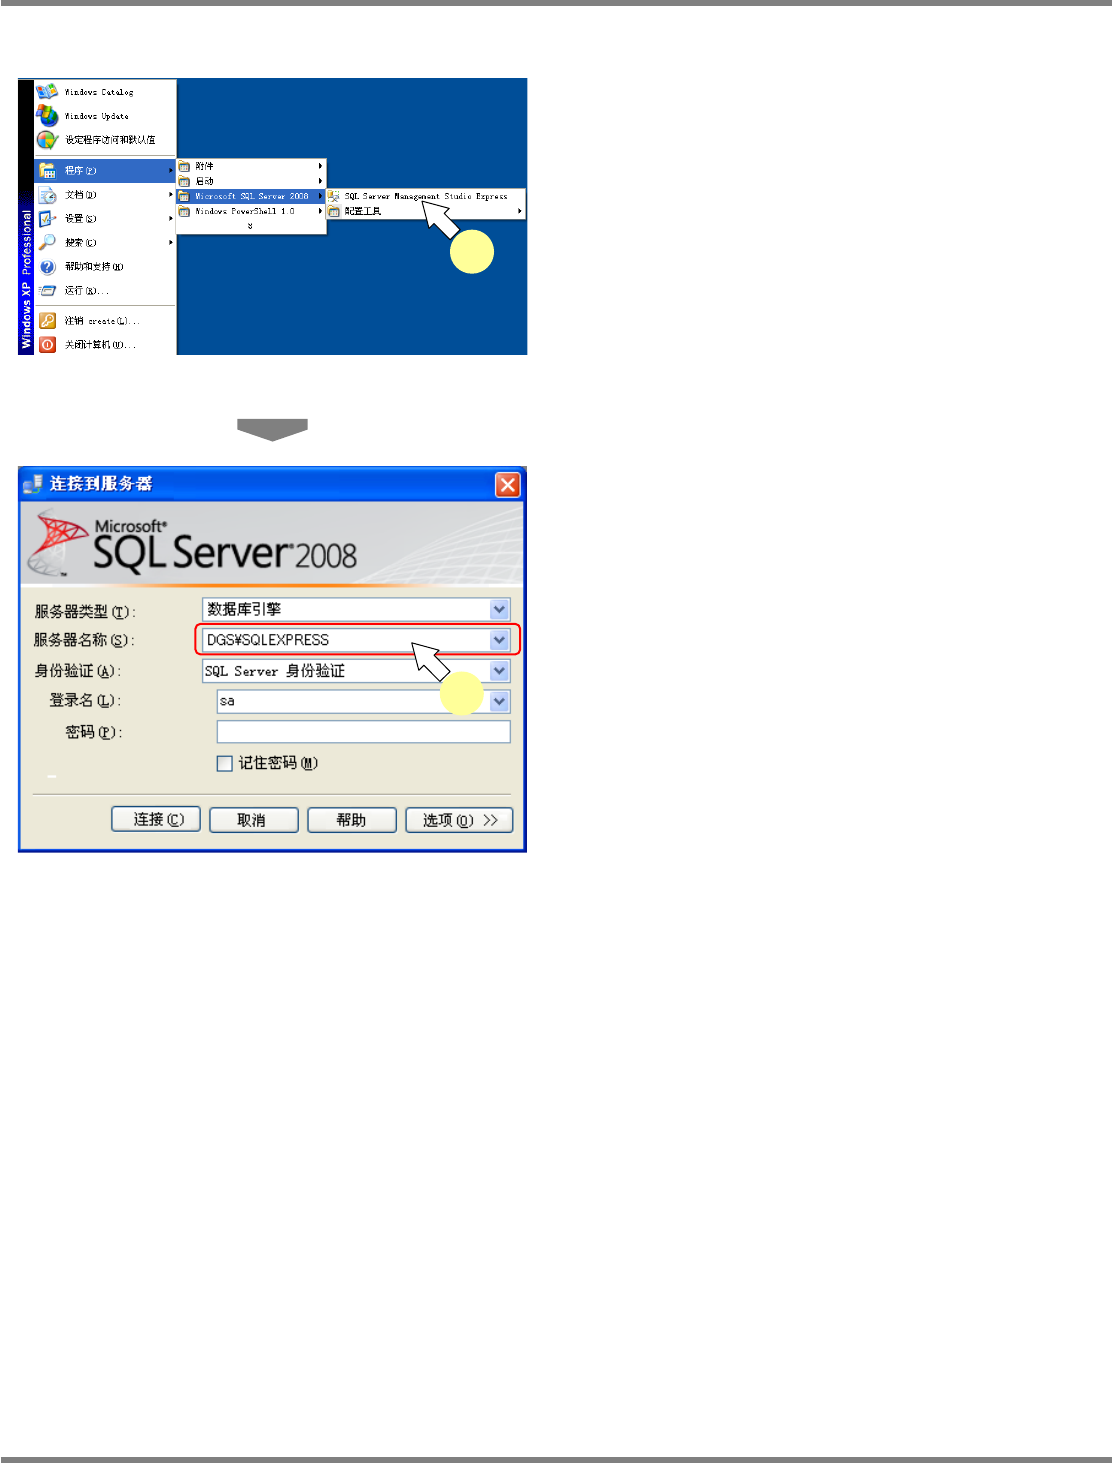1112x1463 pixels.
Task: Open the 设置(S) settings submenu
Action: point(105,219)
